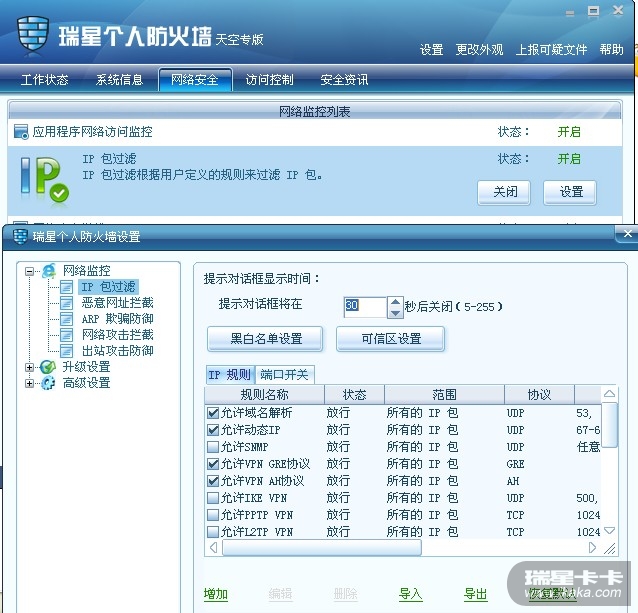Sort by the 规则名称 column header

pyautogui.click(x=264, y=395)
